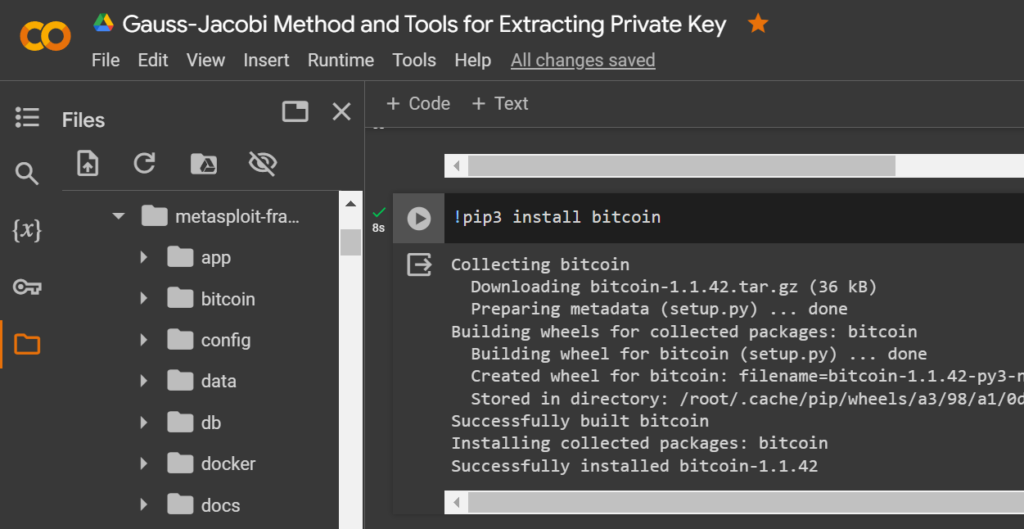Expand the bitcoin folder
The width and height of the screenshot is (1024, 529).
click(x=144, y=298)
